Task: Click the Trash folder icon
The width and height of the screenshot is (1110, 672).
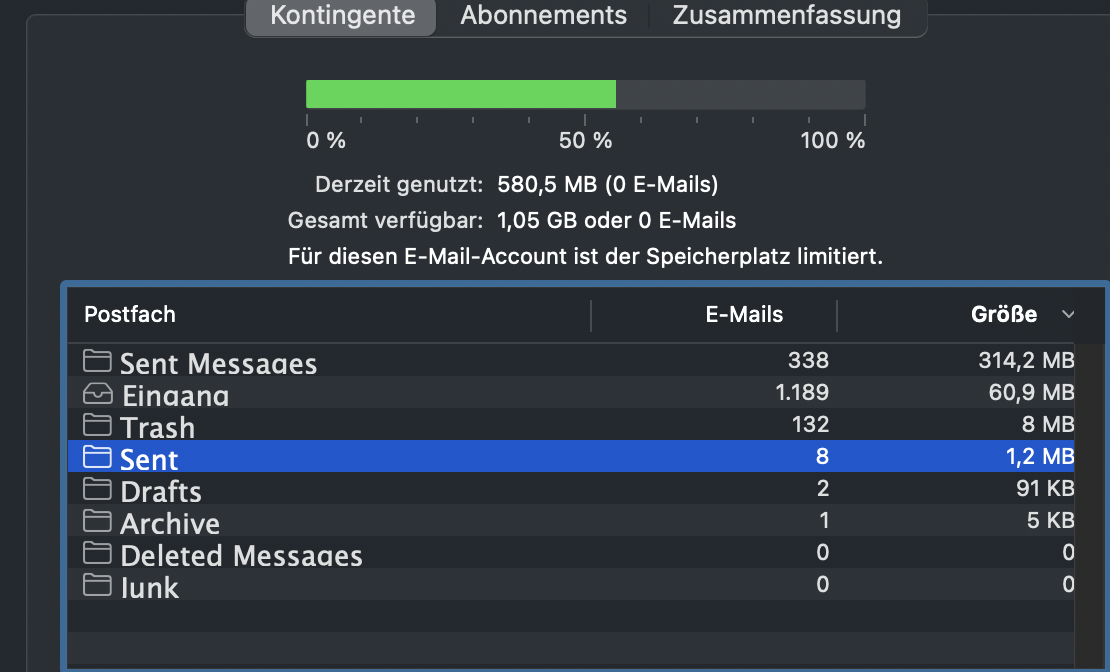Action: (96, 425)
